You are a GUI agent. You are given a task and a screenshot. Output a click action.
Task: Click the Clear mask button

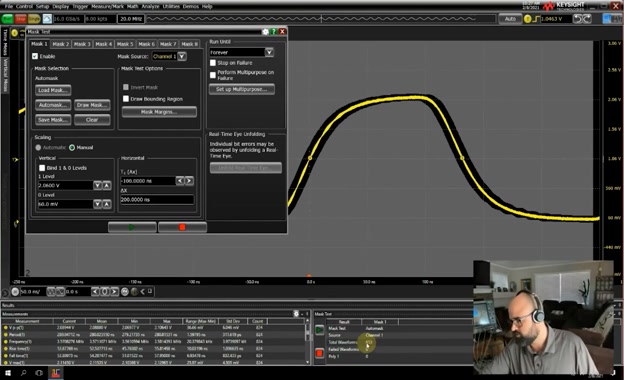click(x=92, y=120)
